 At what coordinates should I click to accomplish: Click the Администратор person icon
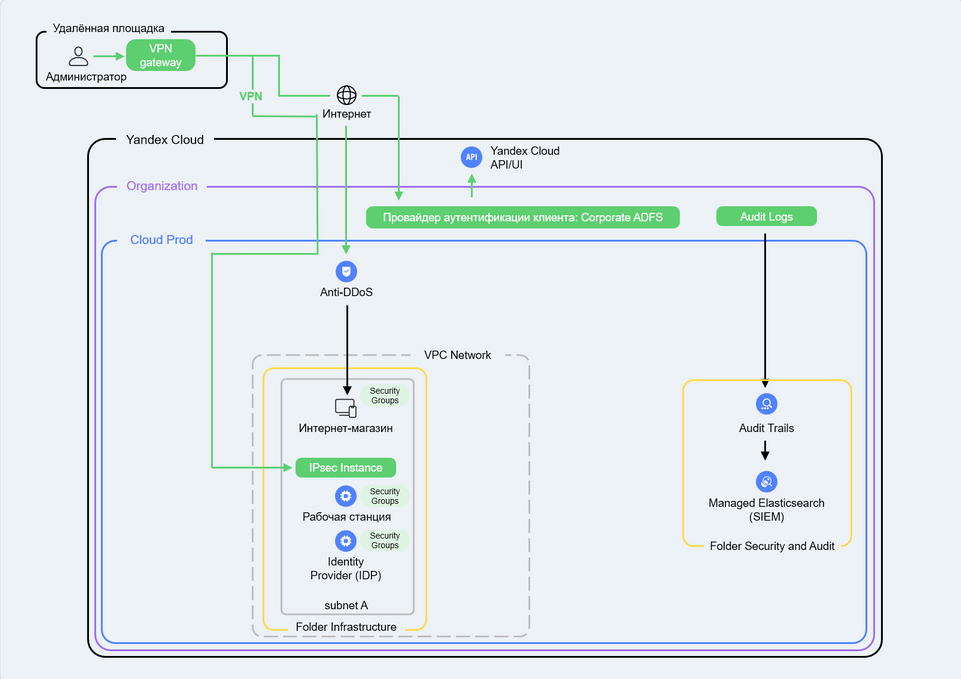78,56
